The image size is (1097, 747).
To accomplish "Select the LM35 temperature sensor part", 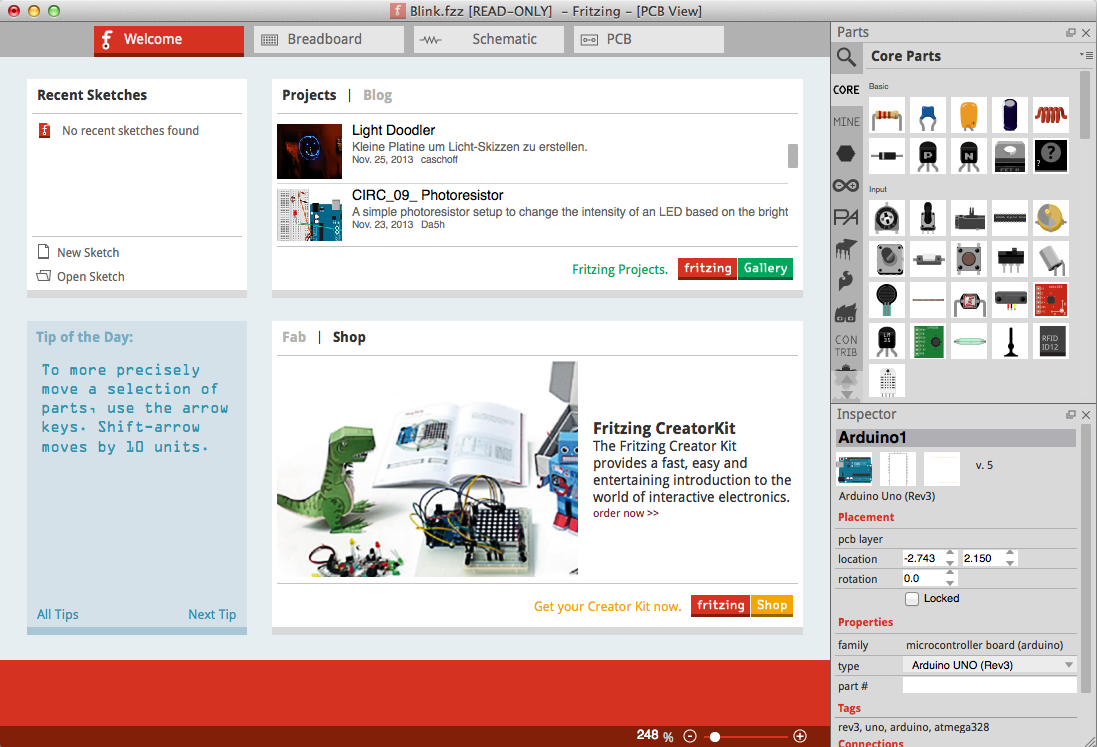I will point(886,341).
